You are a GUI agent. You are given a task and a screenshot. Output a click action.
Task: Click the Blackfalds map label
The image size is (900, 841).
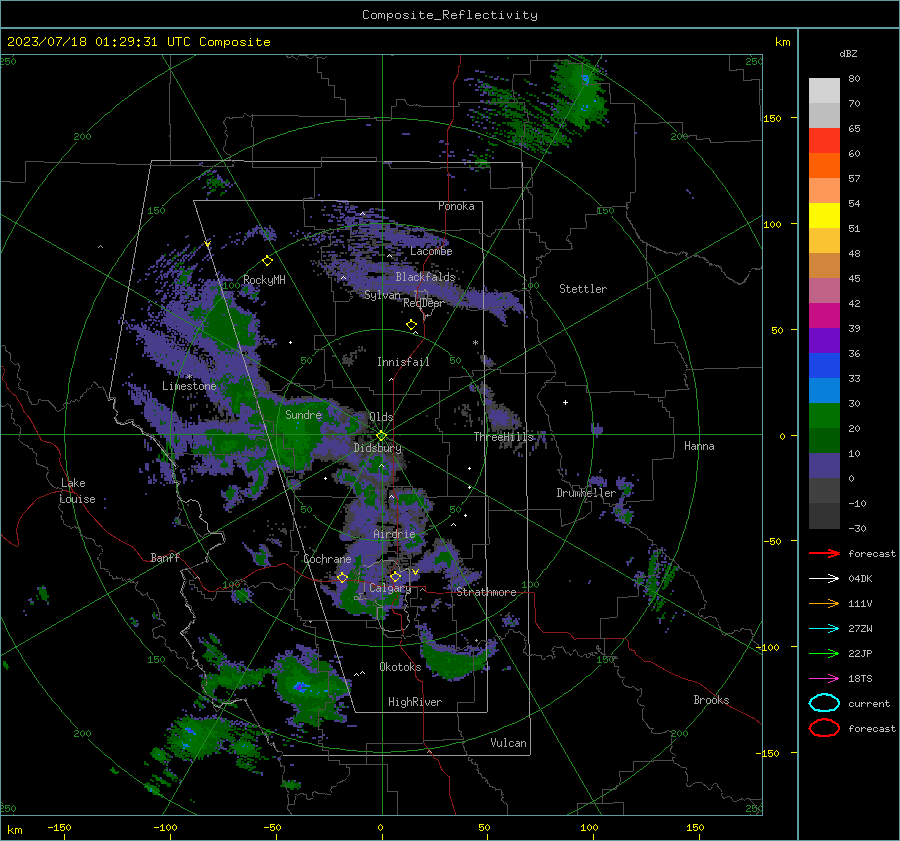[x=425, y=277]
